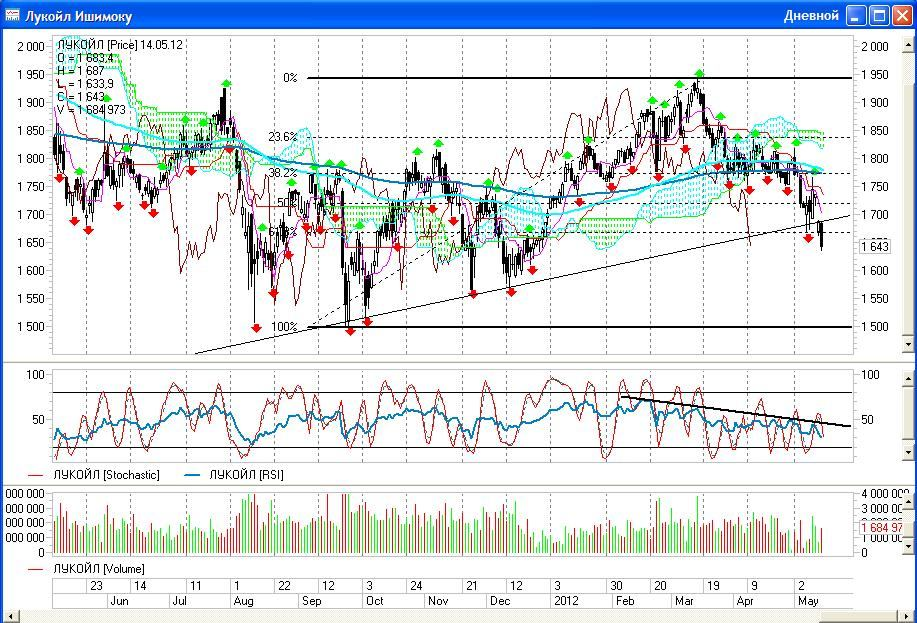
Task: Click the 23.6% Fibonacci level label
Action: [283, 137]
